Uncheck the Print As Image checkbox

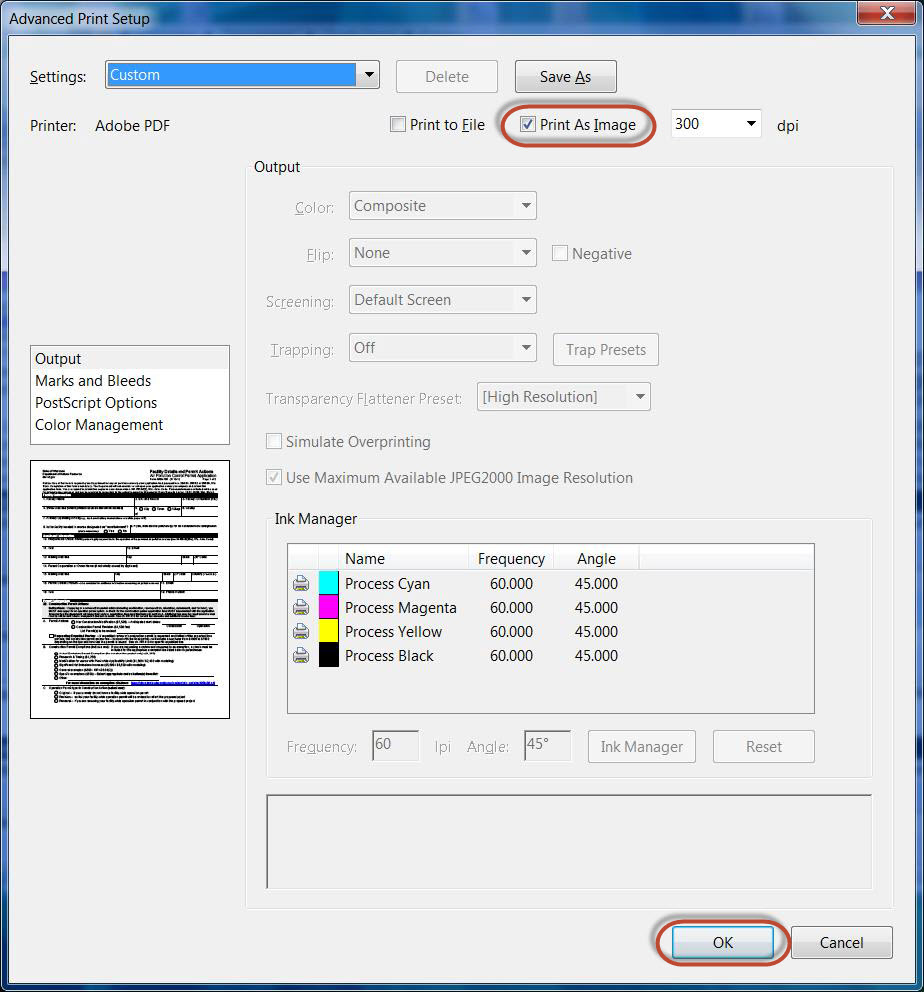528,125
